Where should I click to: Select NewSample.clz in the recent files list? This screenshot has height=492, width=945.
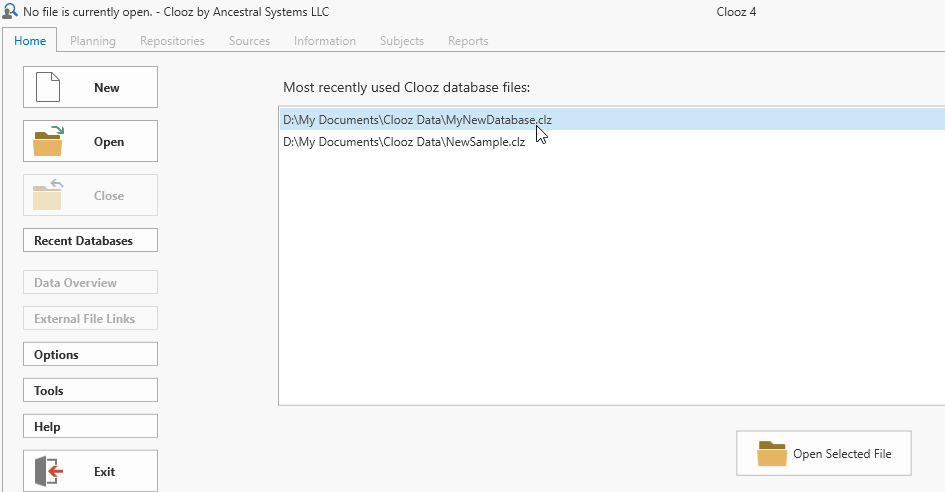tap(404, 142)
